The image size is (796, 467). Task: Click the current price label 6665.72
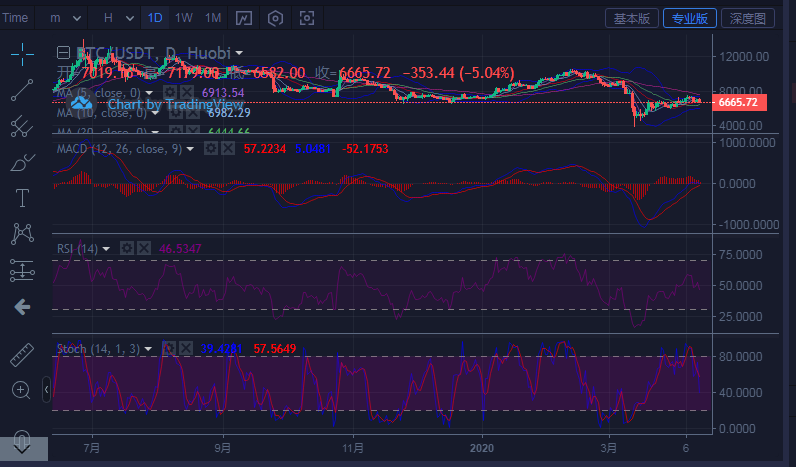[x=739, y=102]
